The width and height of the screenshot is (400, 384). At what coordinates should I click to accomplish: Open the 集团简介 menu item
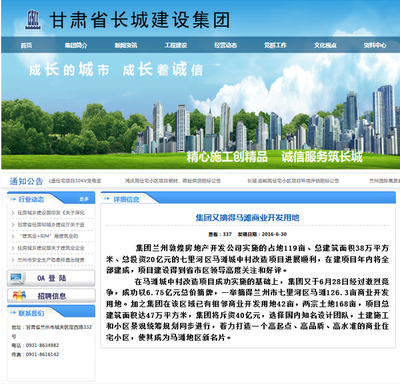point(76,45)
